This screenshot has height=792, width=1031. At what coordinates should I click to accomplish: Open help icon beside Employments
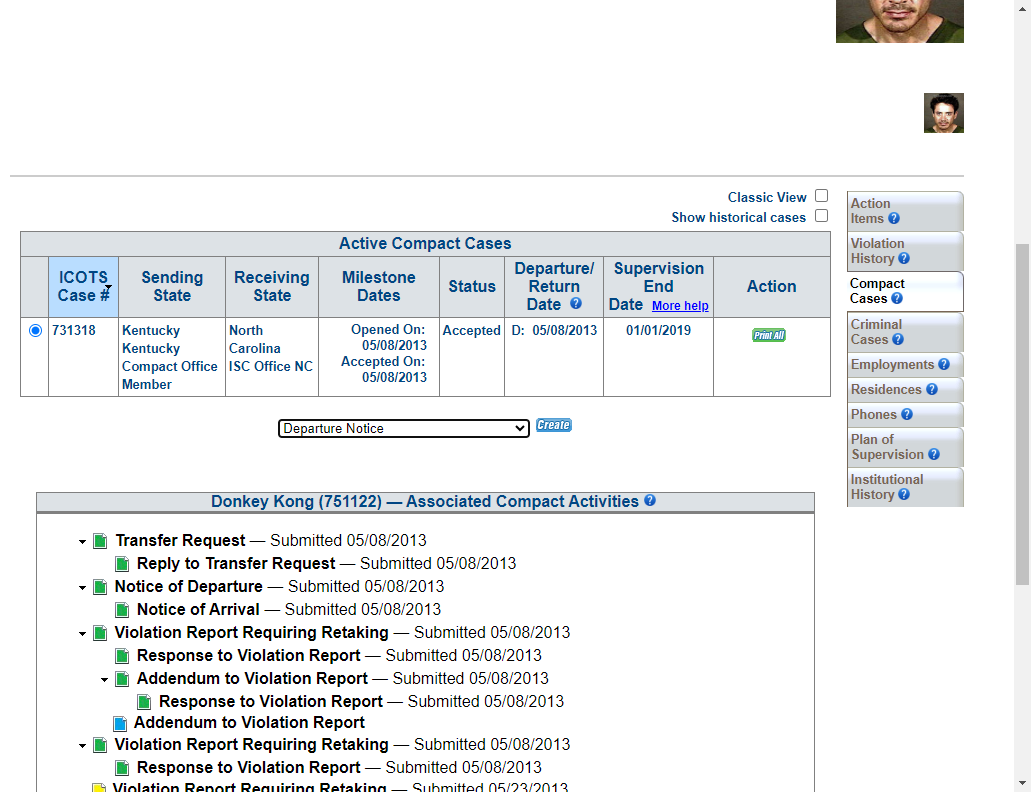click(944, 364)
